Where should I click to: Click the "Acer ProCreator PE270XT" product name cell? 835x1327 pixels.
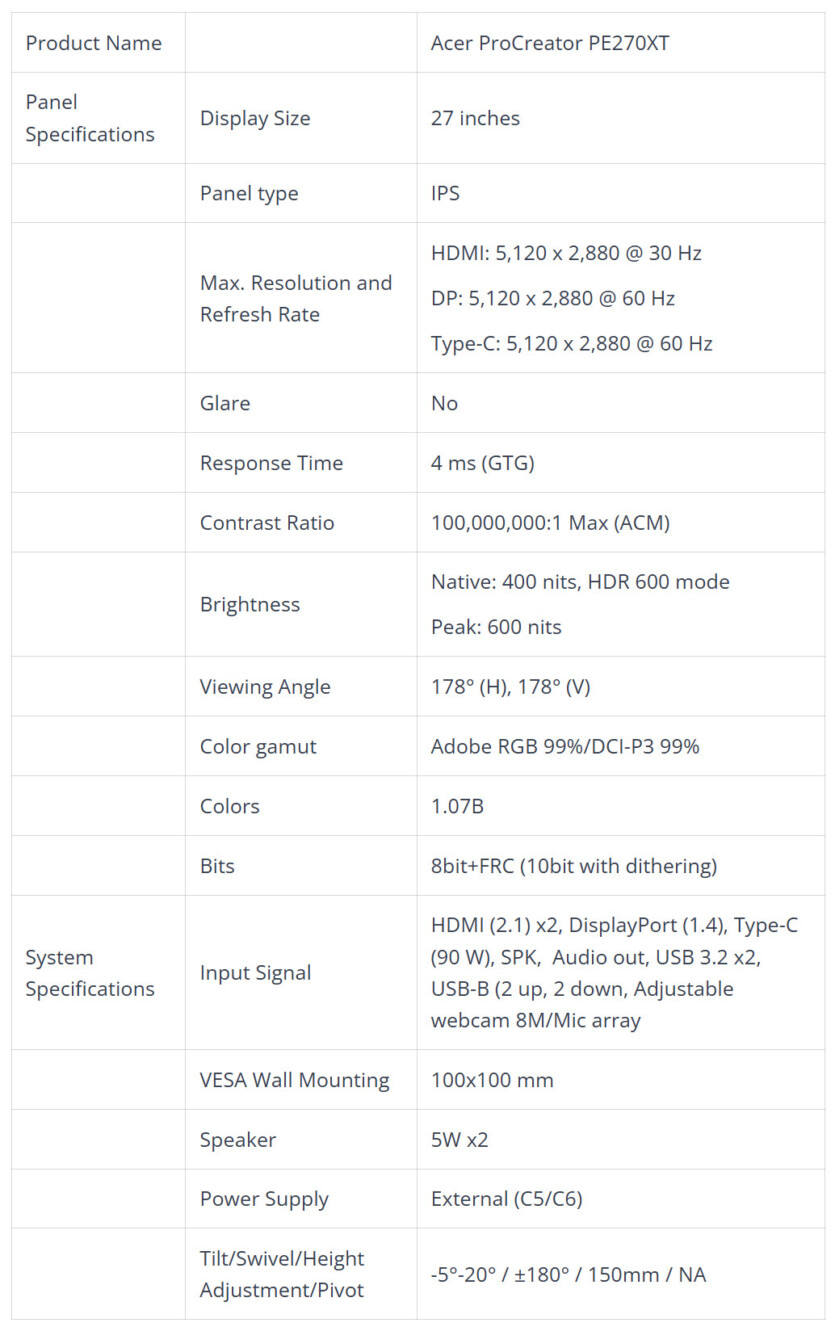click(549, 43)
